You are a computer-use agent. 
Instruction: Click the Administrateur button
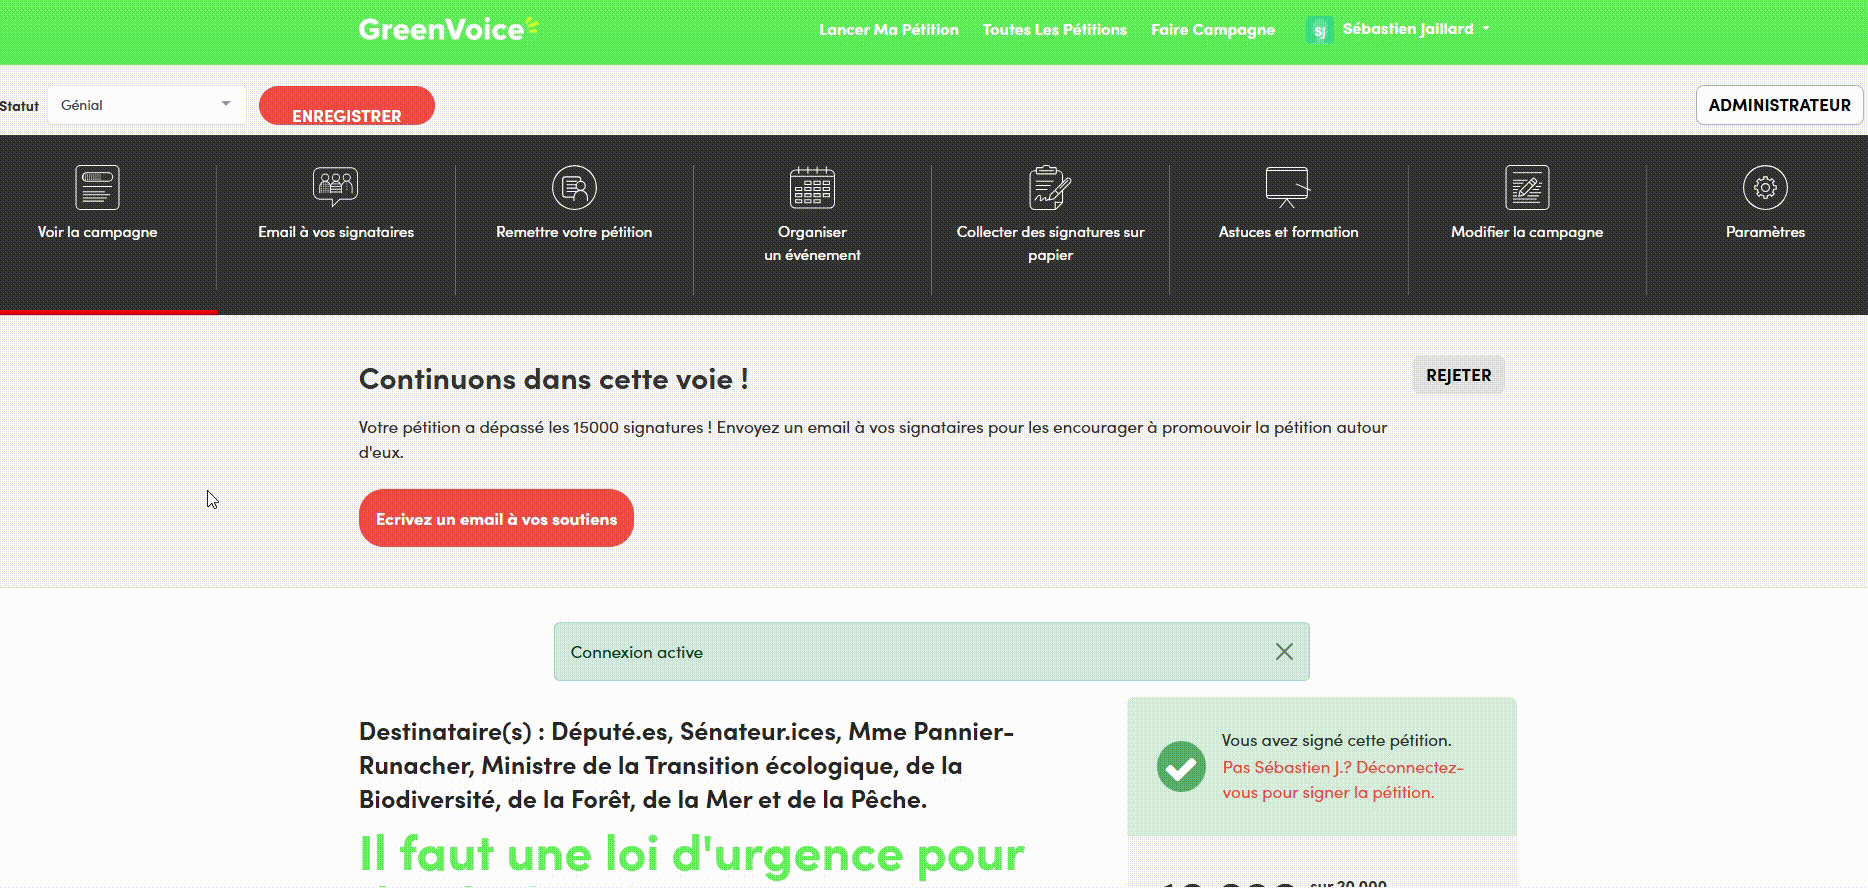tap(1778, 105)
